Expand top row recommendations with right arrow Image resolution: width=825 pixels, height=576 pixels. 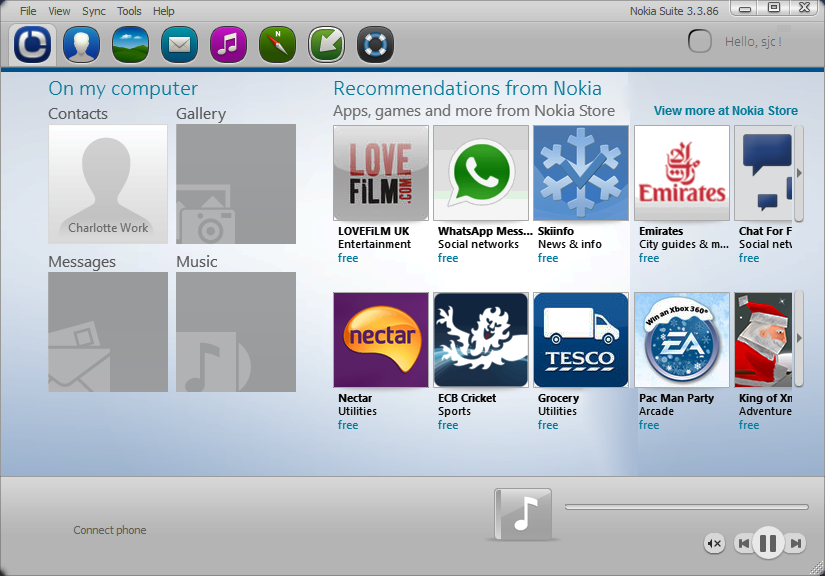(799, 173)
